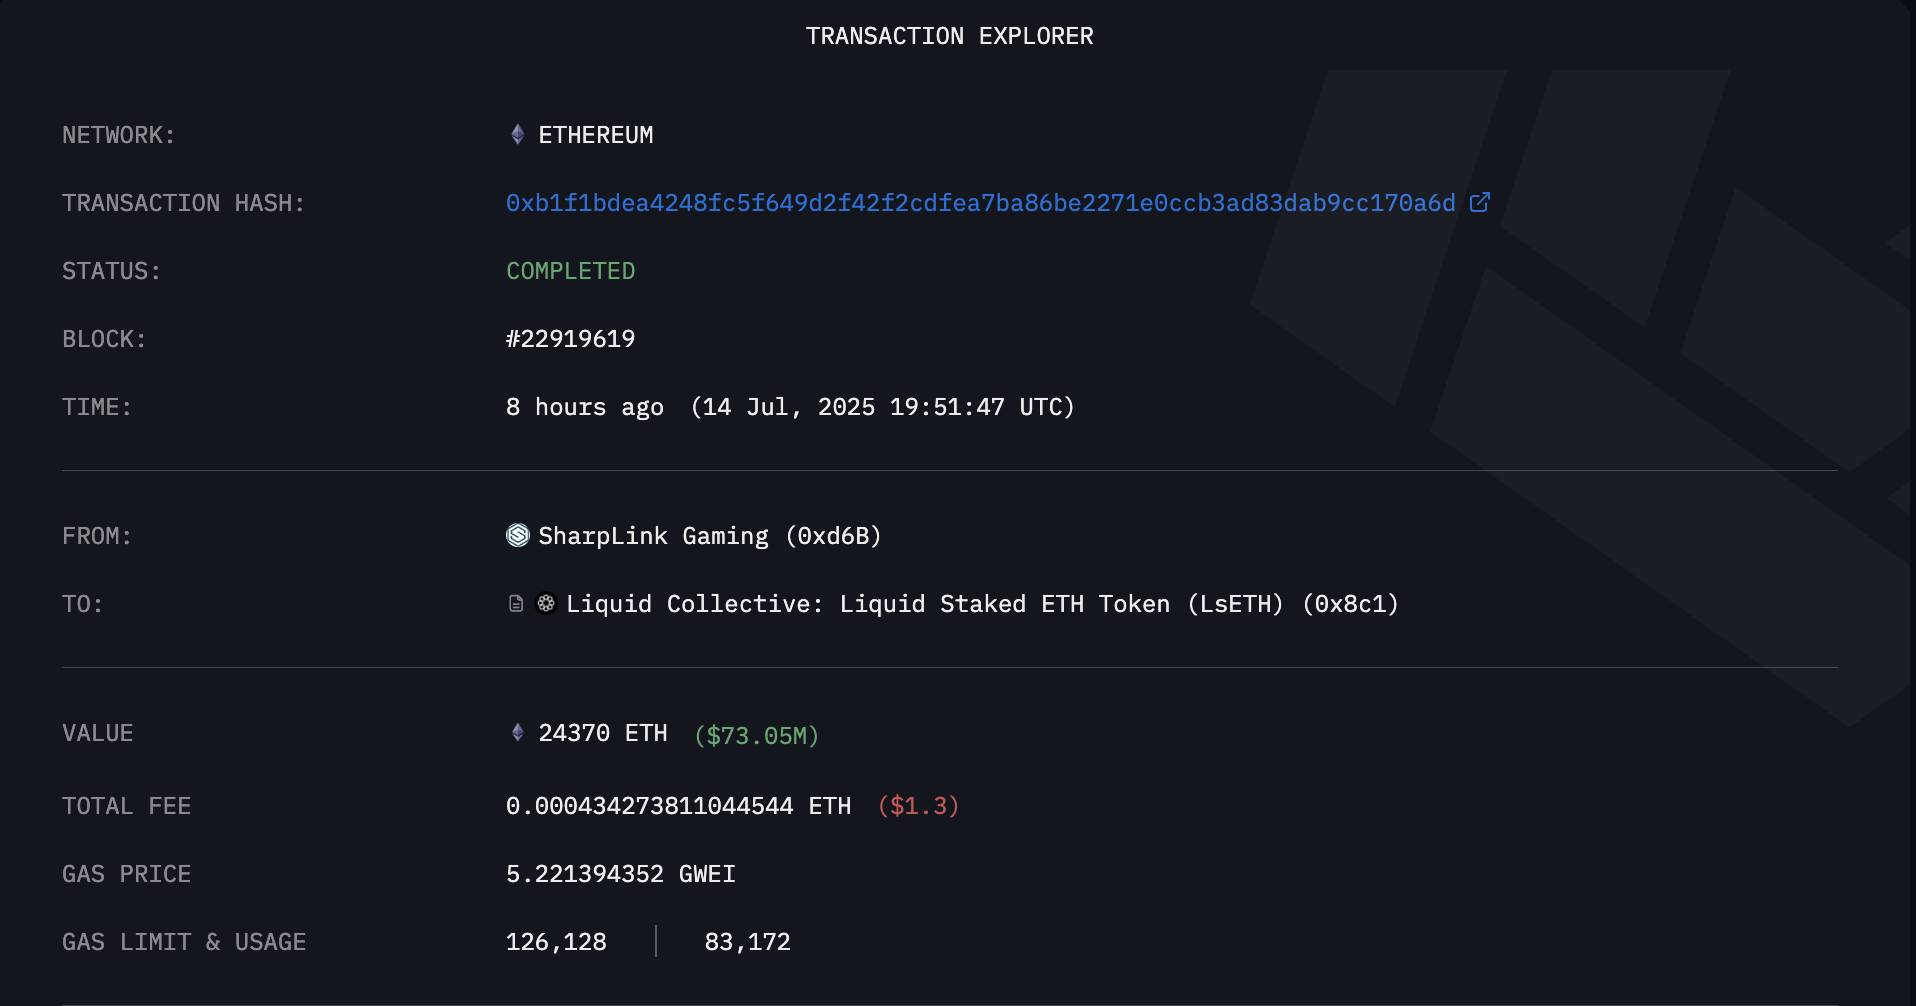Image resolution: width=1916 pixels, height=1006 pixels.
Task: Click the COMPLETED status text
Action: click(x=570, y=271)
